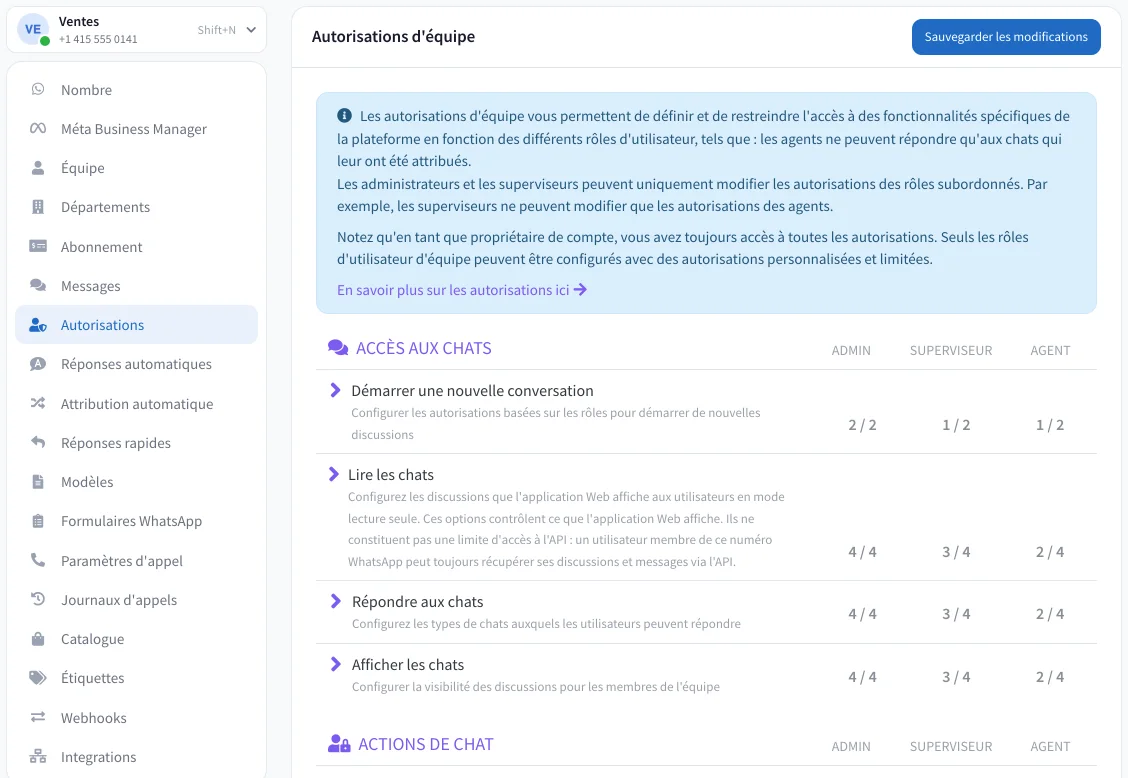1128x778 pixels.
Task: Click the reply arrow icon for Réponses rapides
Action: tap(38, 442)
